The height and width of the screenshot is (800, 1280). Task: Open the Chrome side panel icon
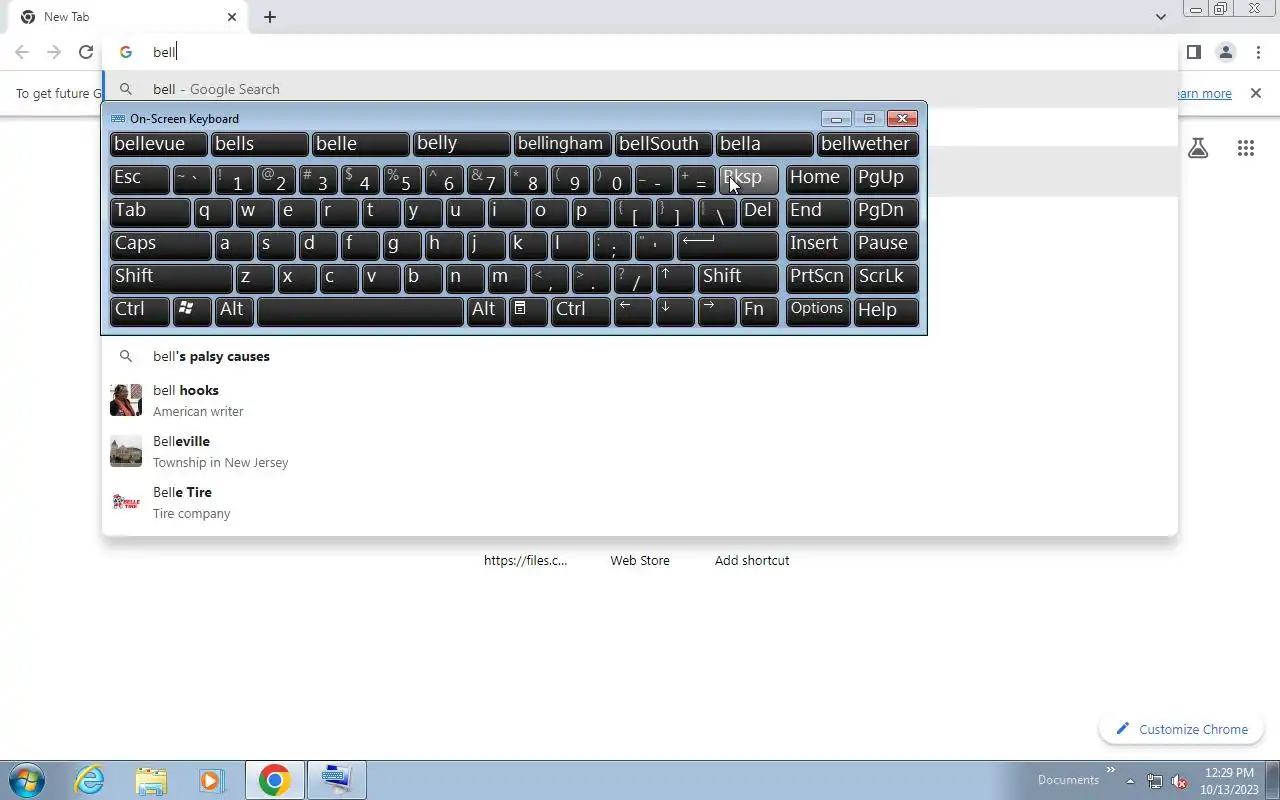click(1193, 52)
